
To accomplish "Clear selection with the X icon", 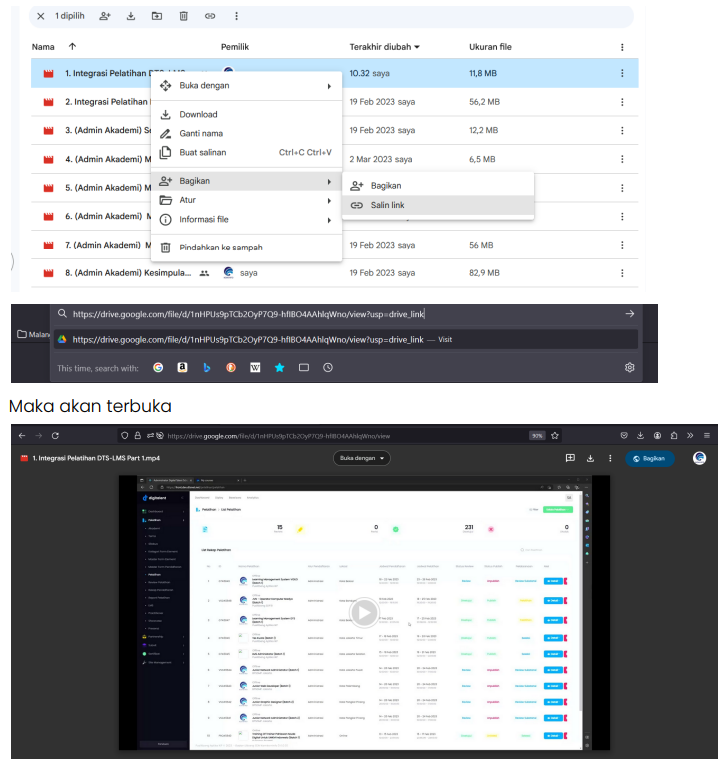I will [40, 17].
